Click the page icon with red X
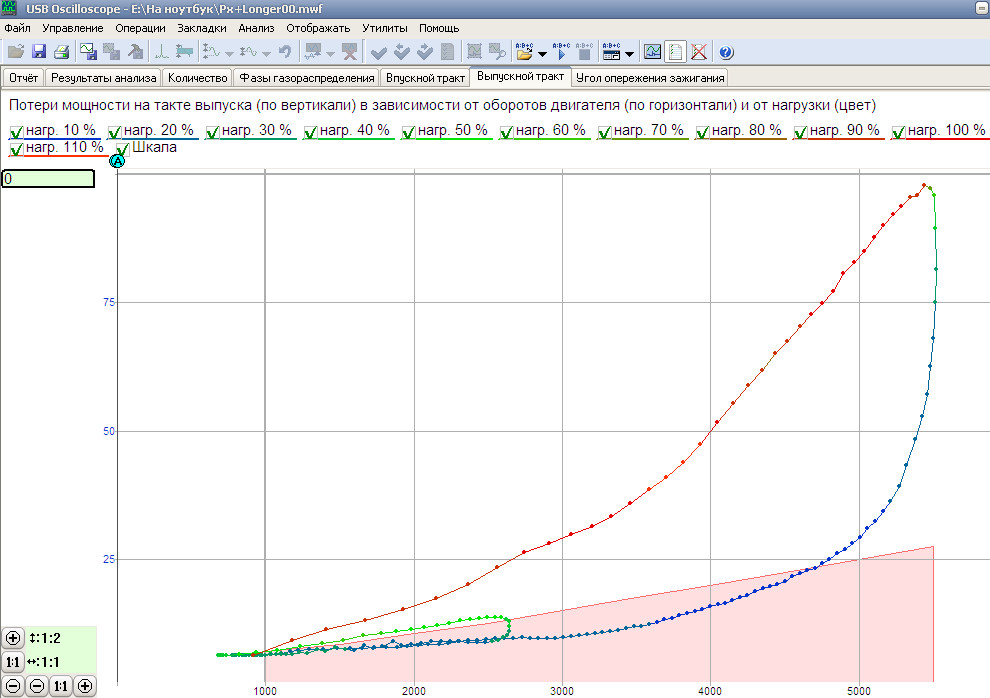Viewport: 990px width, 698px height. pos(699,52)
